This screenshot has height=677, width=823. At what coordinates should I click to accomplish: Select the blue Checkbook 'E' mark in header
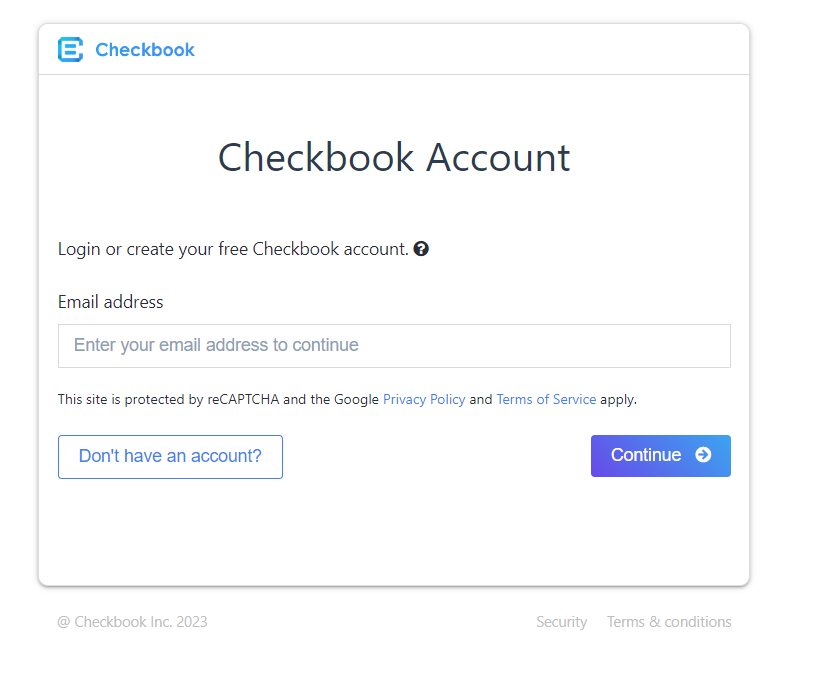click(69, 49)
